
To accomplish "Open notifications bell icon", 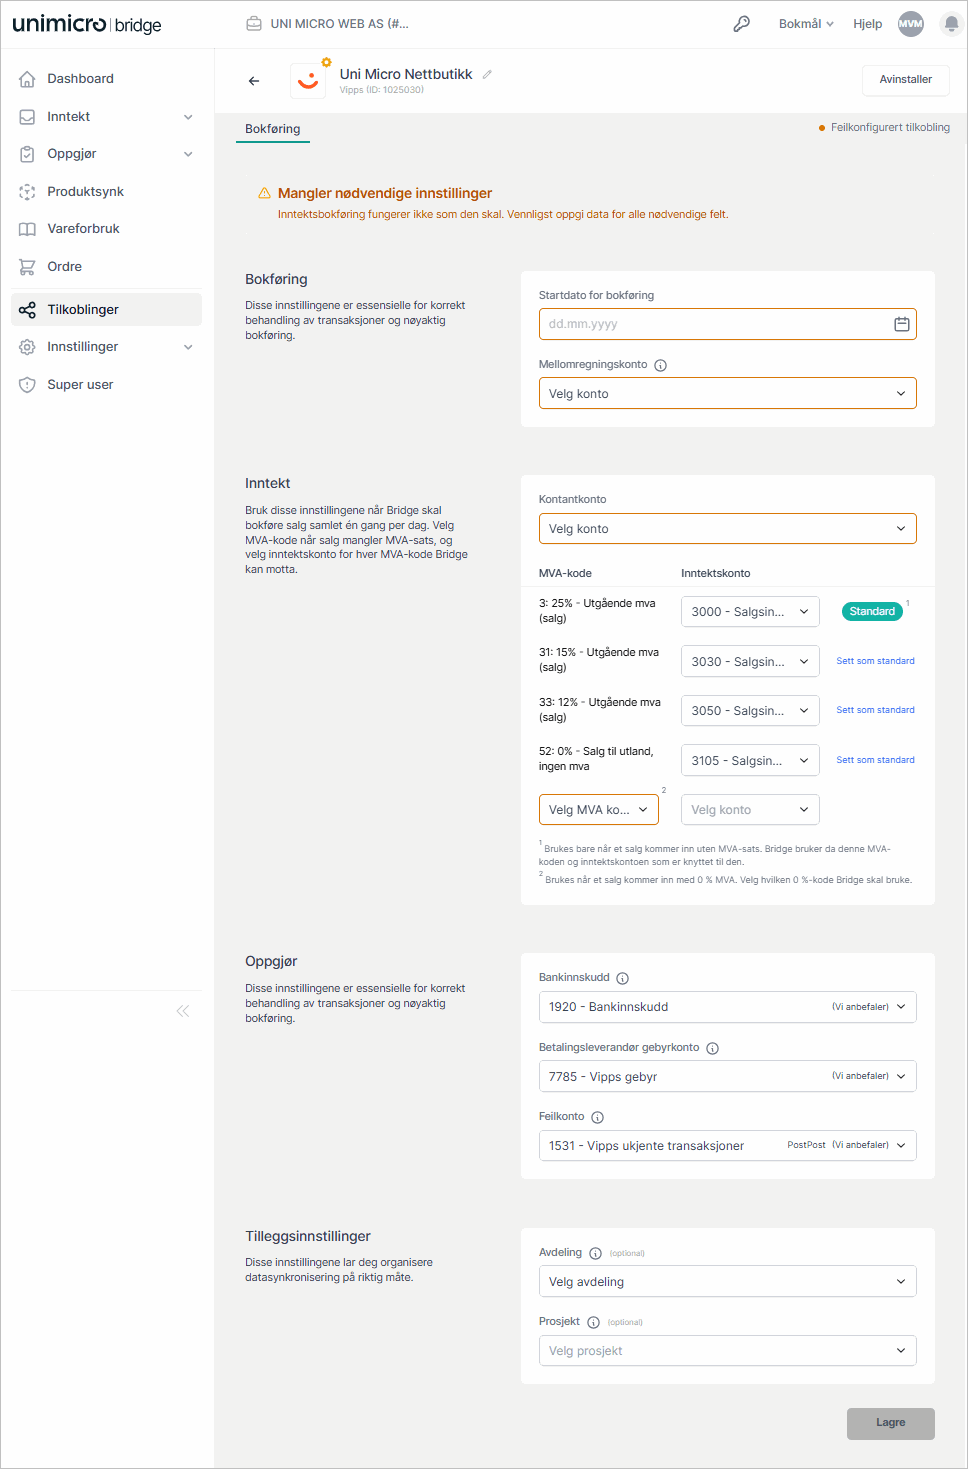I will [951, 24].
